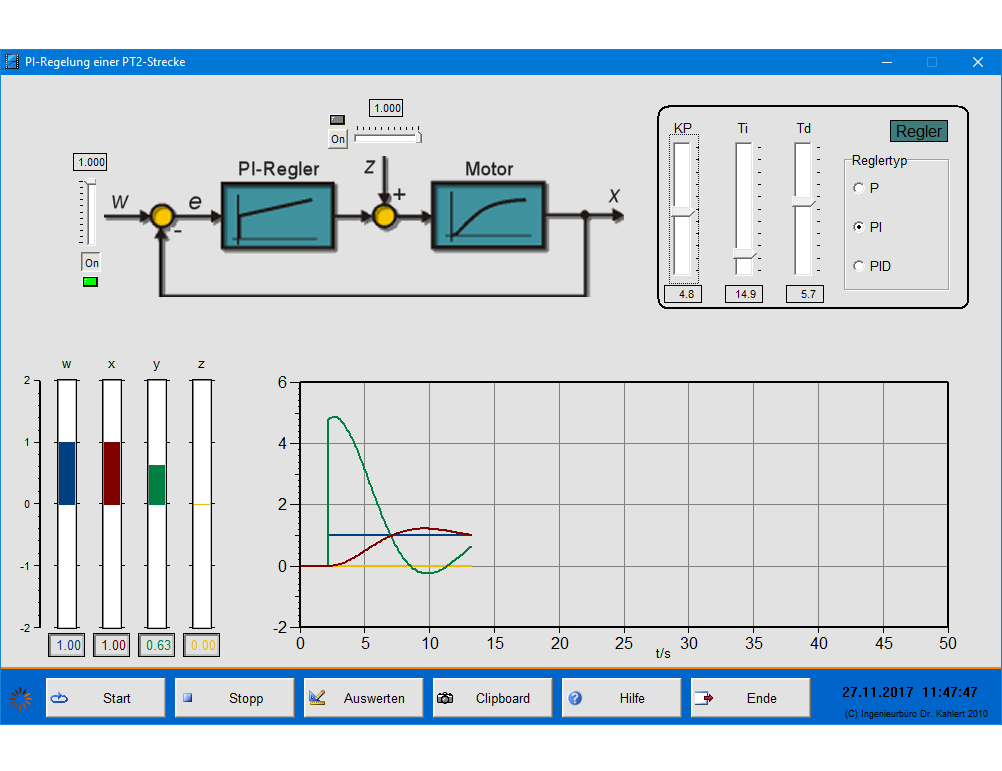Click the date and time display

click(x=909, y=692)
